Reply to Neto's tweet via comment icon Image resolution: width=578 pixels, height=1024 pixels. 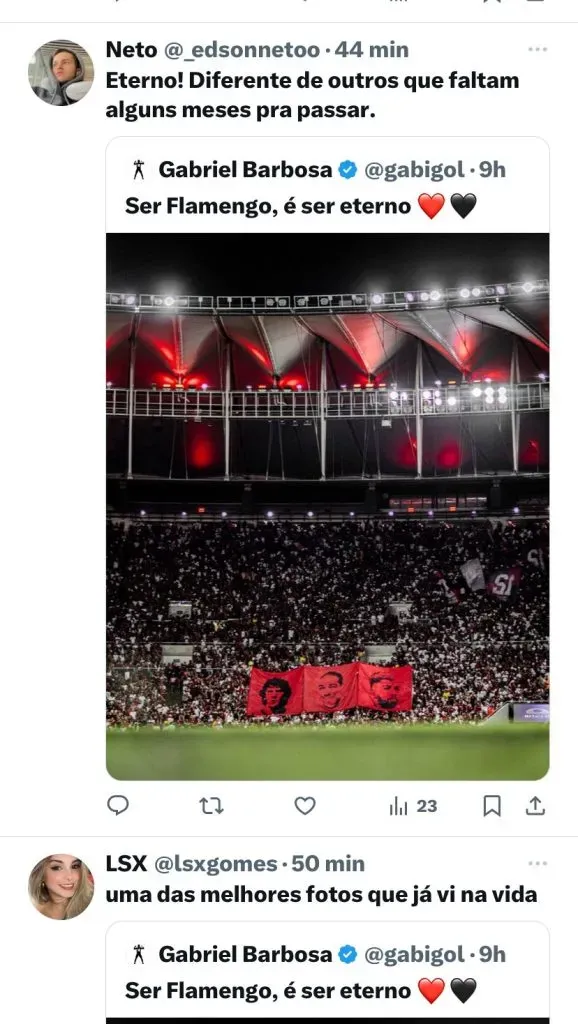[118, 806]
